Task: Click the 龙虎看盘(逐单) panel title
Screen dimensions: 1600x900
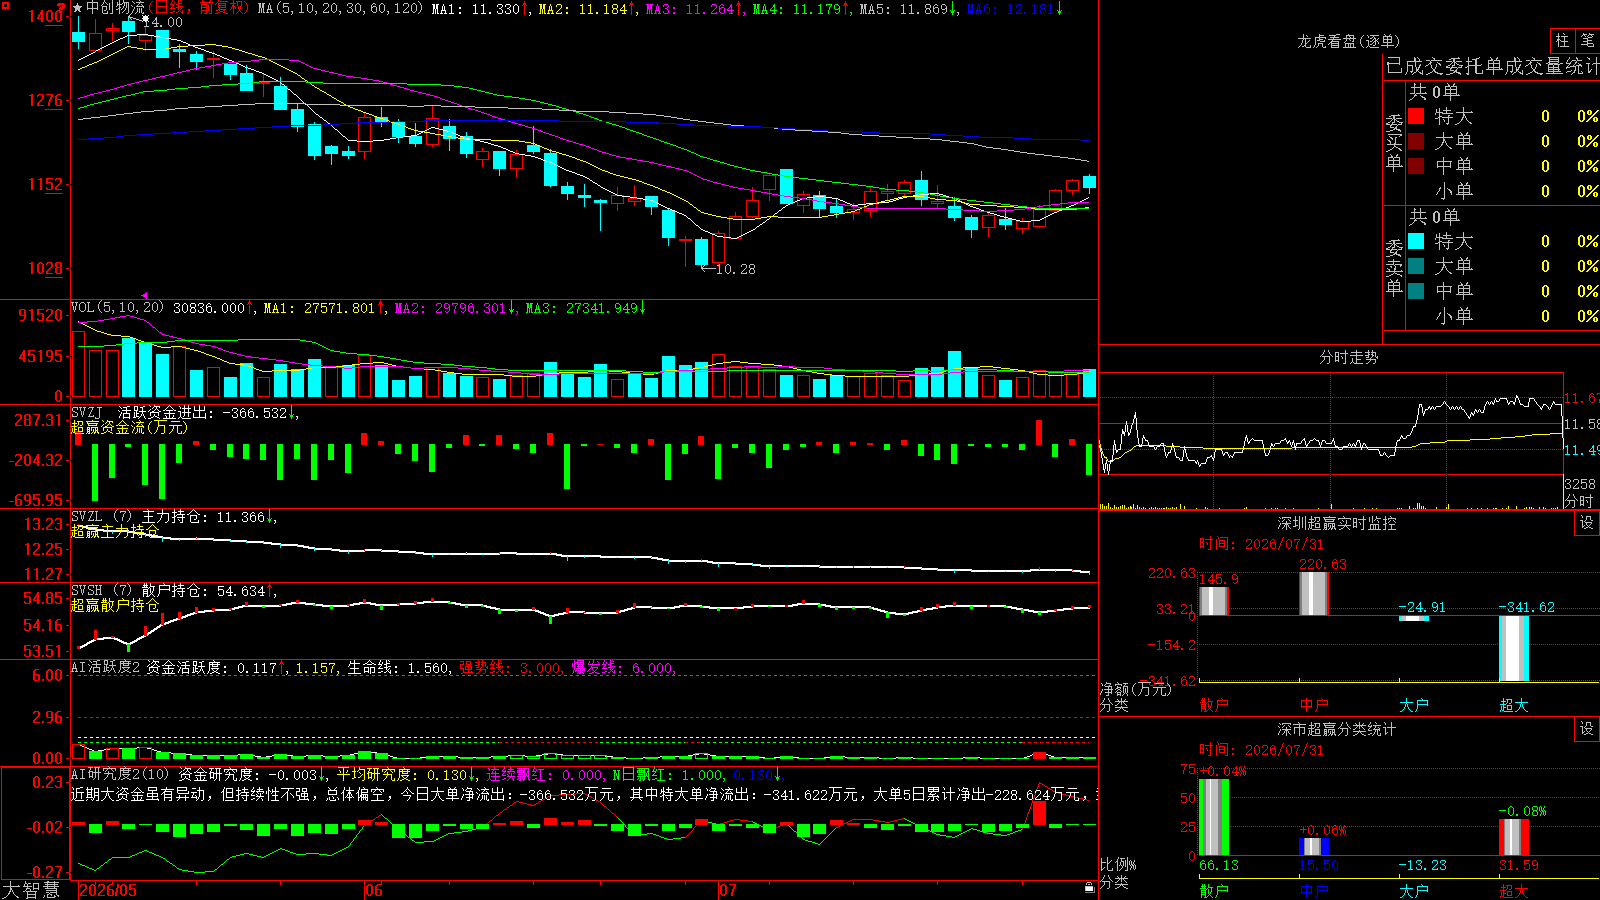Action: pos(1348,41)
